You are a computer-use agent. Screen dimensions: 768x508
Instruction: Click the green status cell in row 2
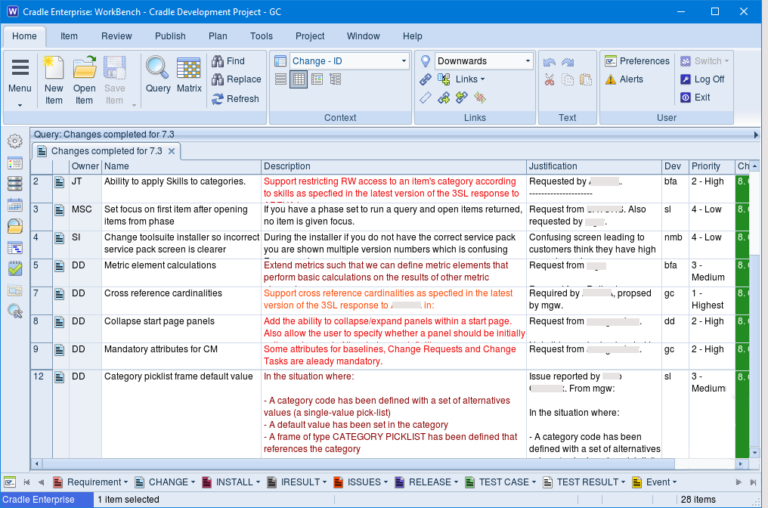[742, 189]
